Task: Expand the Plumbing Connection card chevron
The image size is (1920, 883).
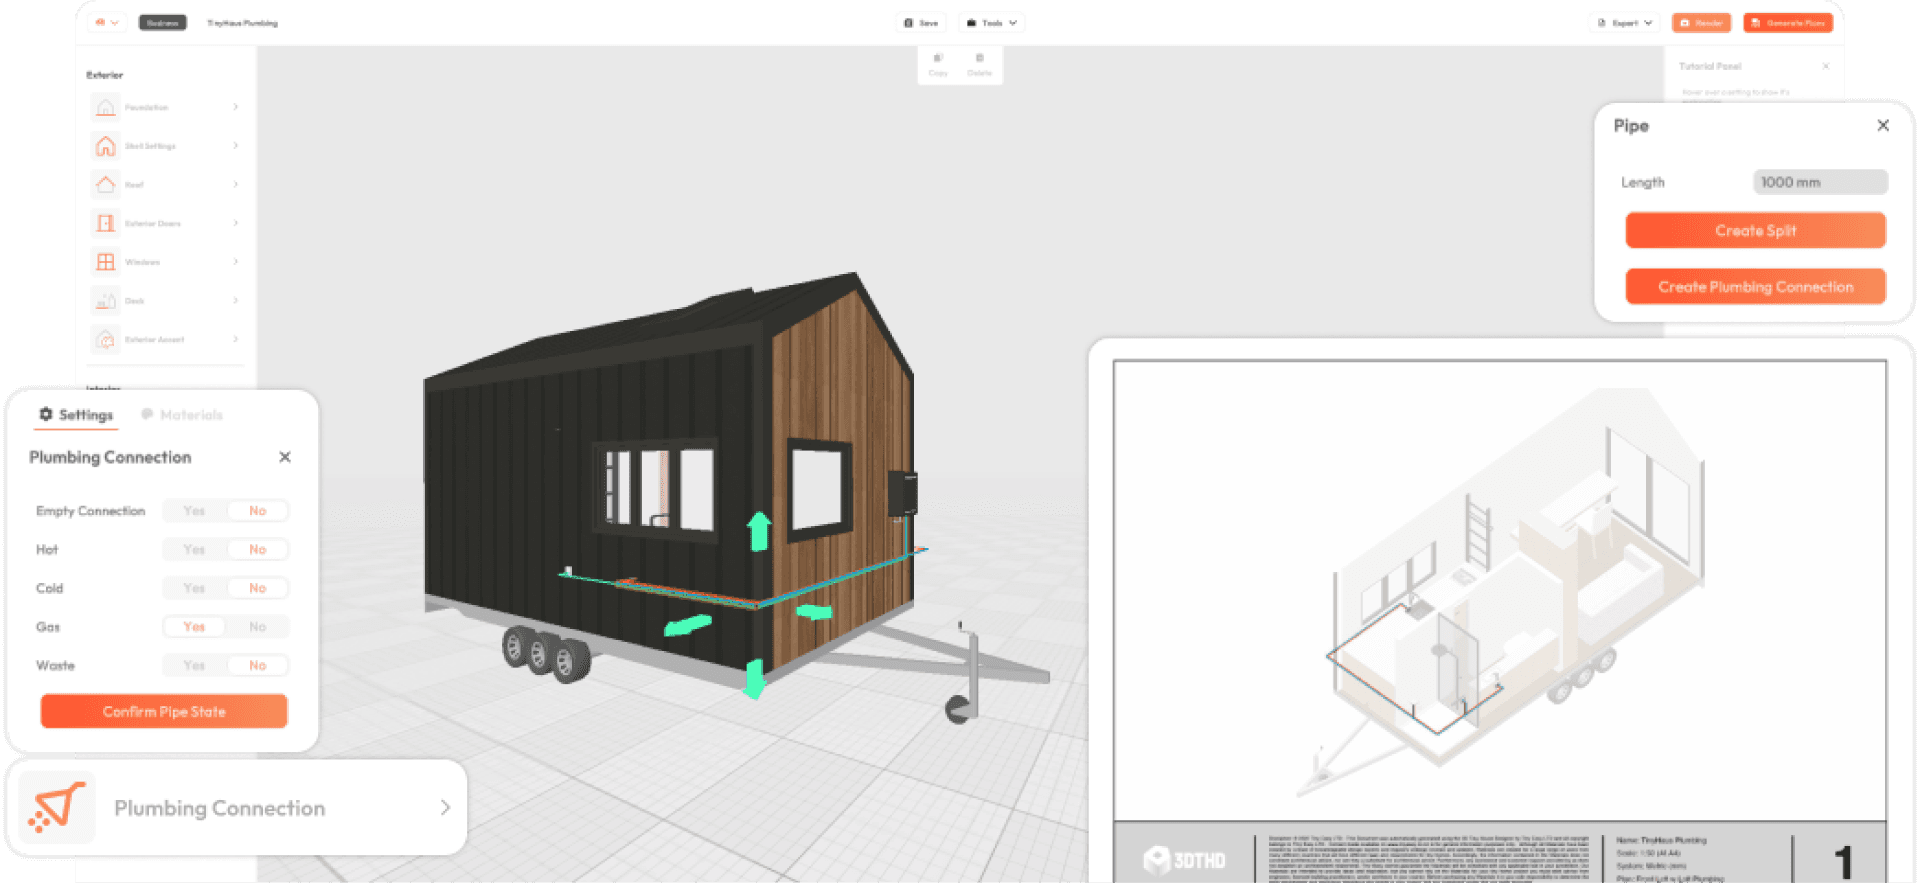Action: tap(445, 808)
